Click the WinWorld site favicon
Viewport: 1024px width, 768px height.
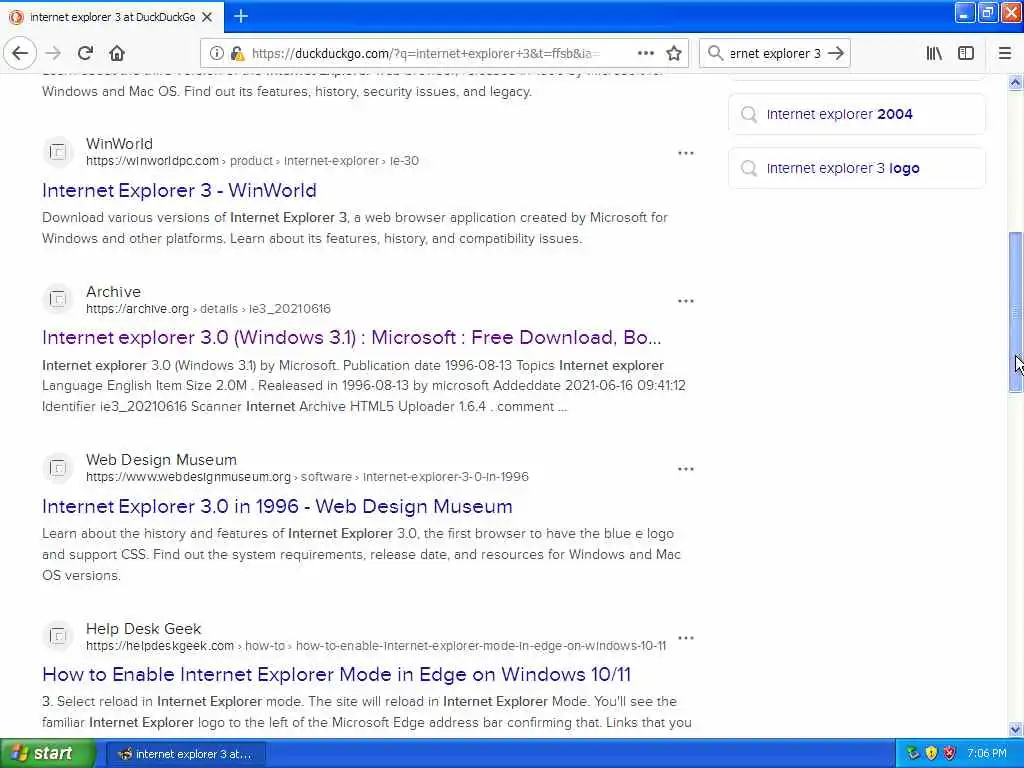(x=57, y=152)
